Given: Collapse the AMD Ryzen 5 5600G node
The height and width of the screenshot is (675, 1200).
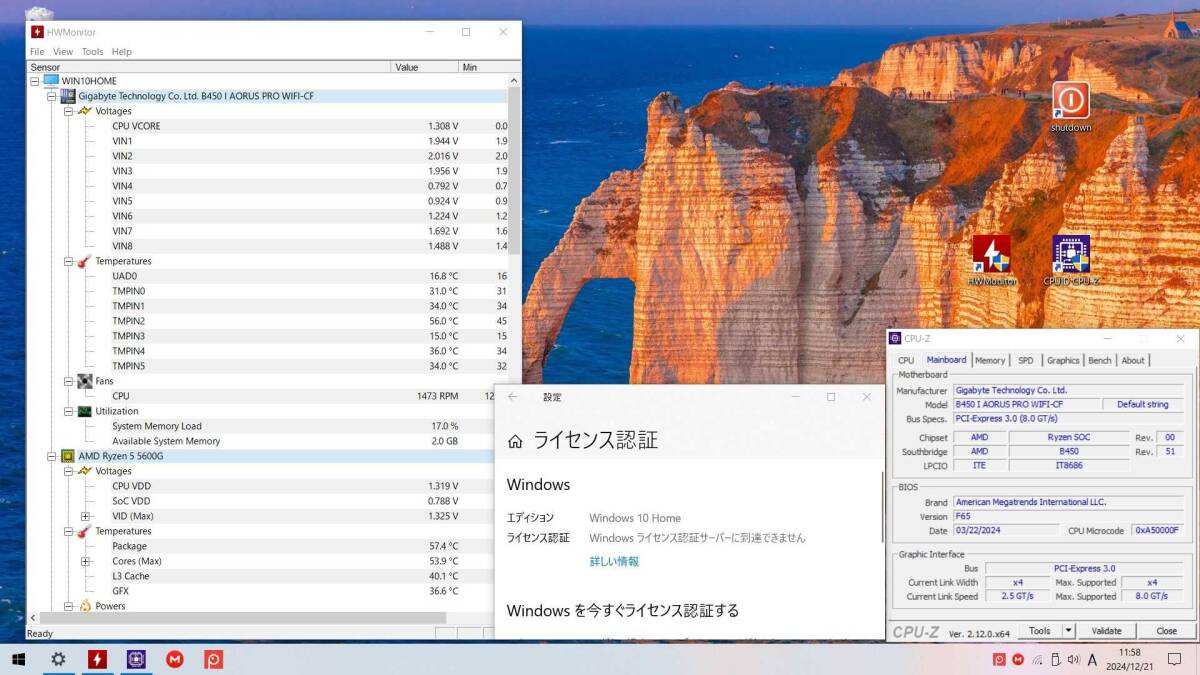Looking at the screenshot, I should point(52,456).
